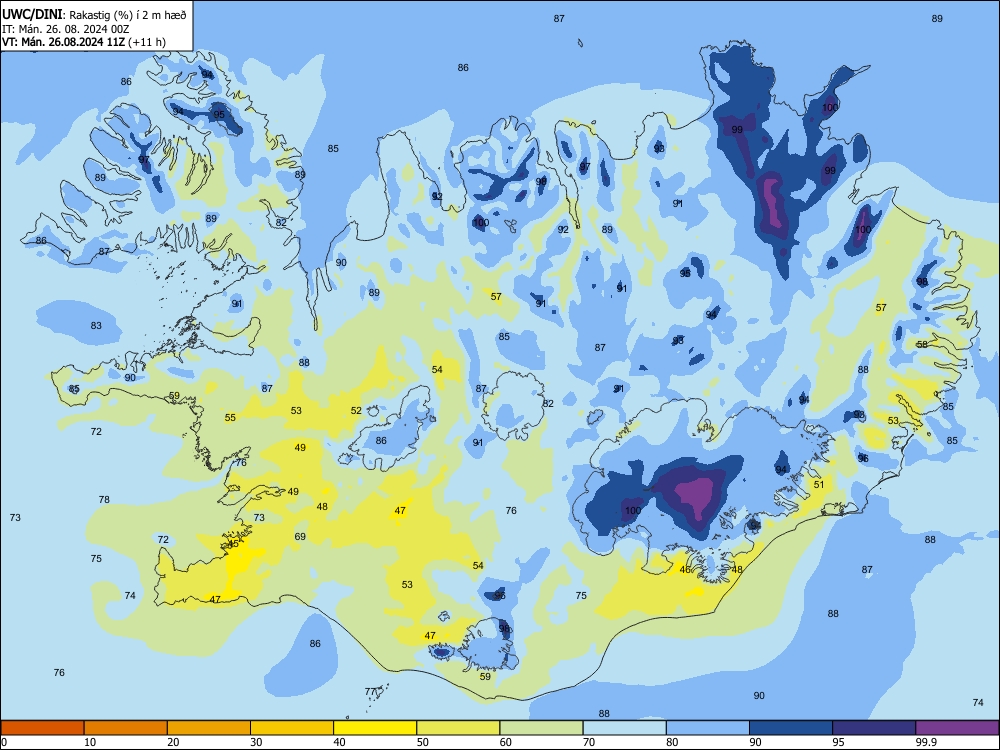Screen dimensions: 1000x750
Task: Click the legend scale label 30
Action: pyautogui.click(x=256, y=742)
